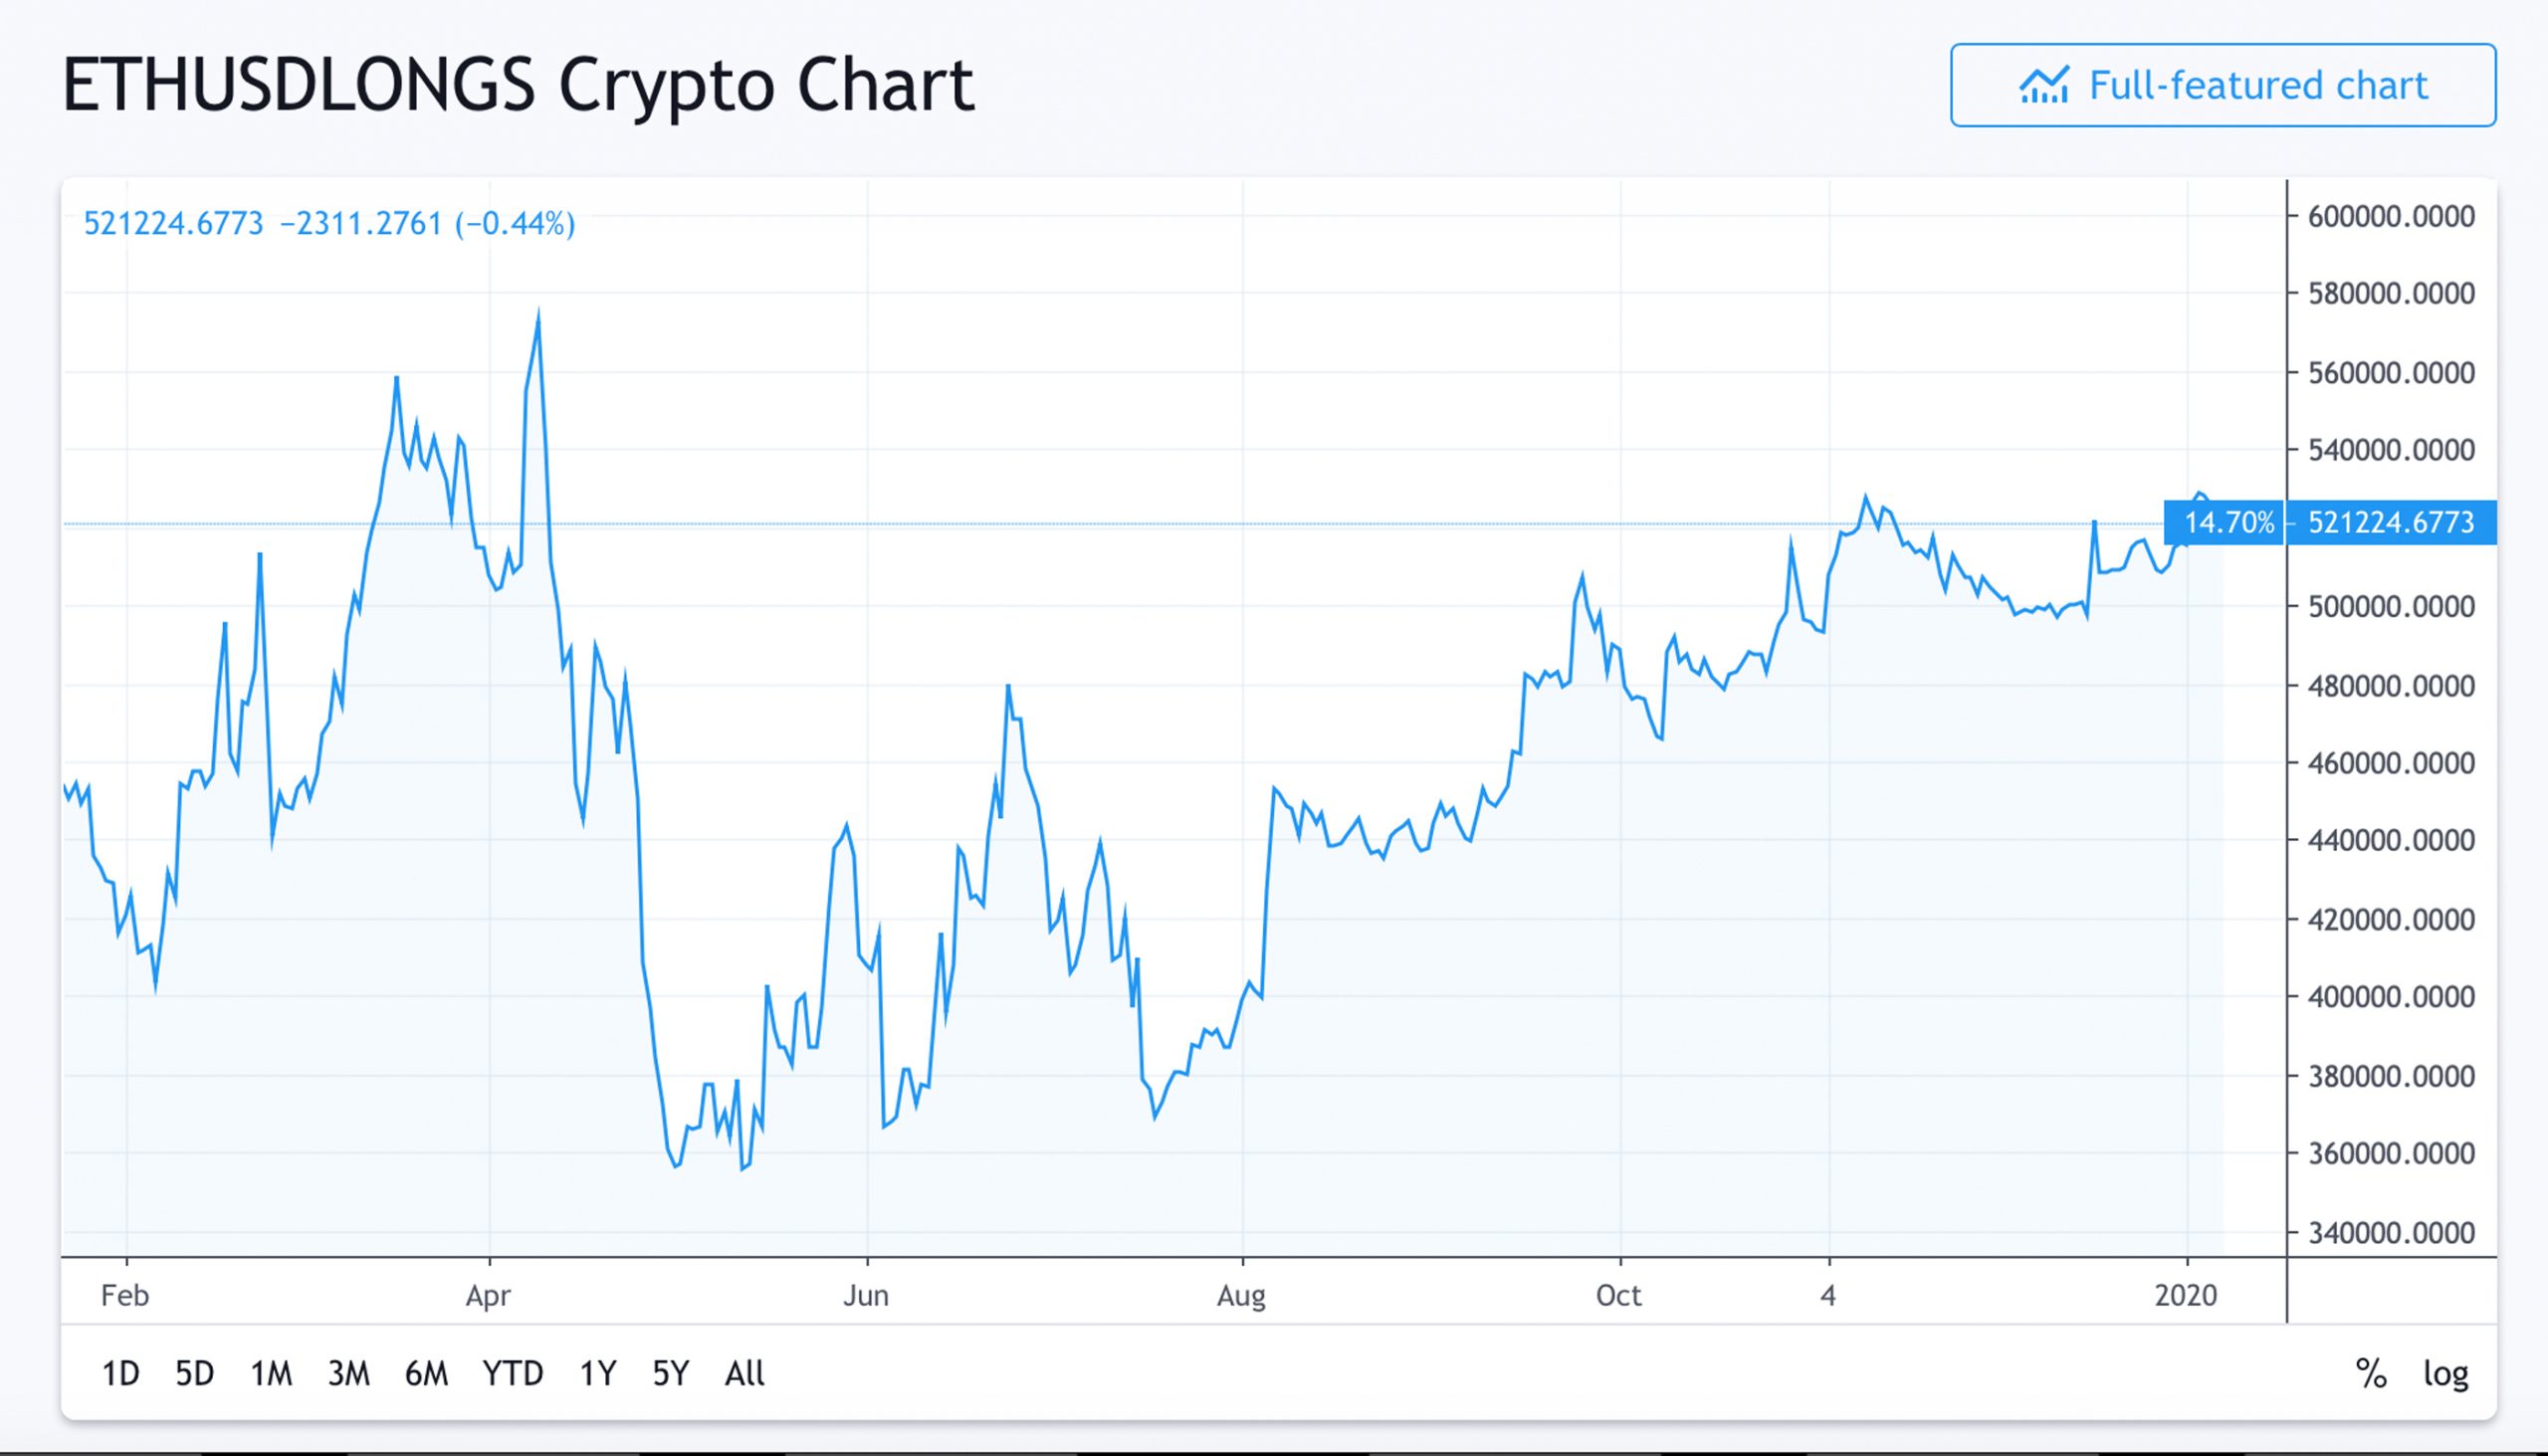The height and width of the screenshot is (1456, 2548).
Task: Display All available history
Action: point(744,1373)
